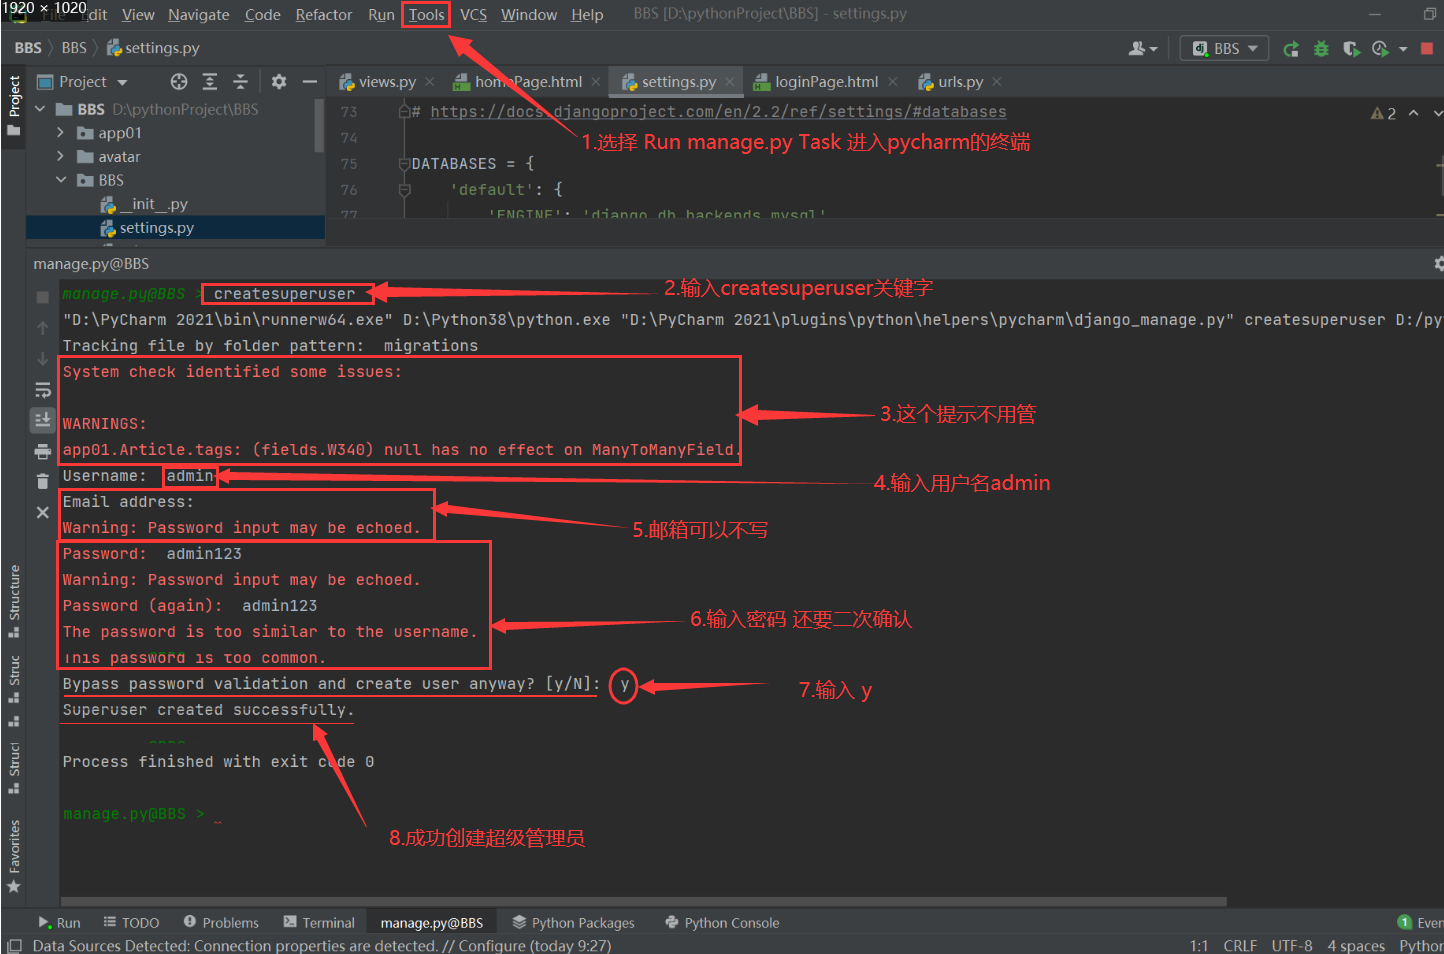Stop the running process via red square
This screenshot has height=954, width=1444.
(1427, 48)
